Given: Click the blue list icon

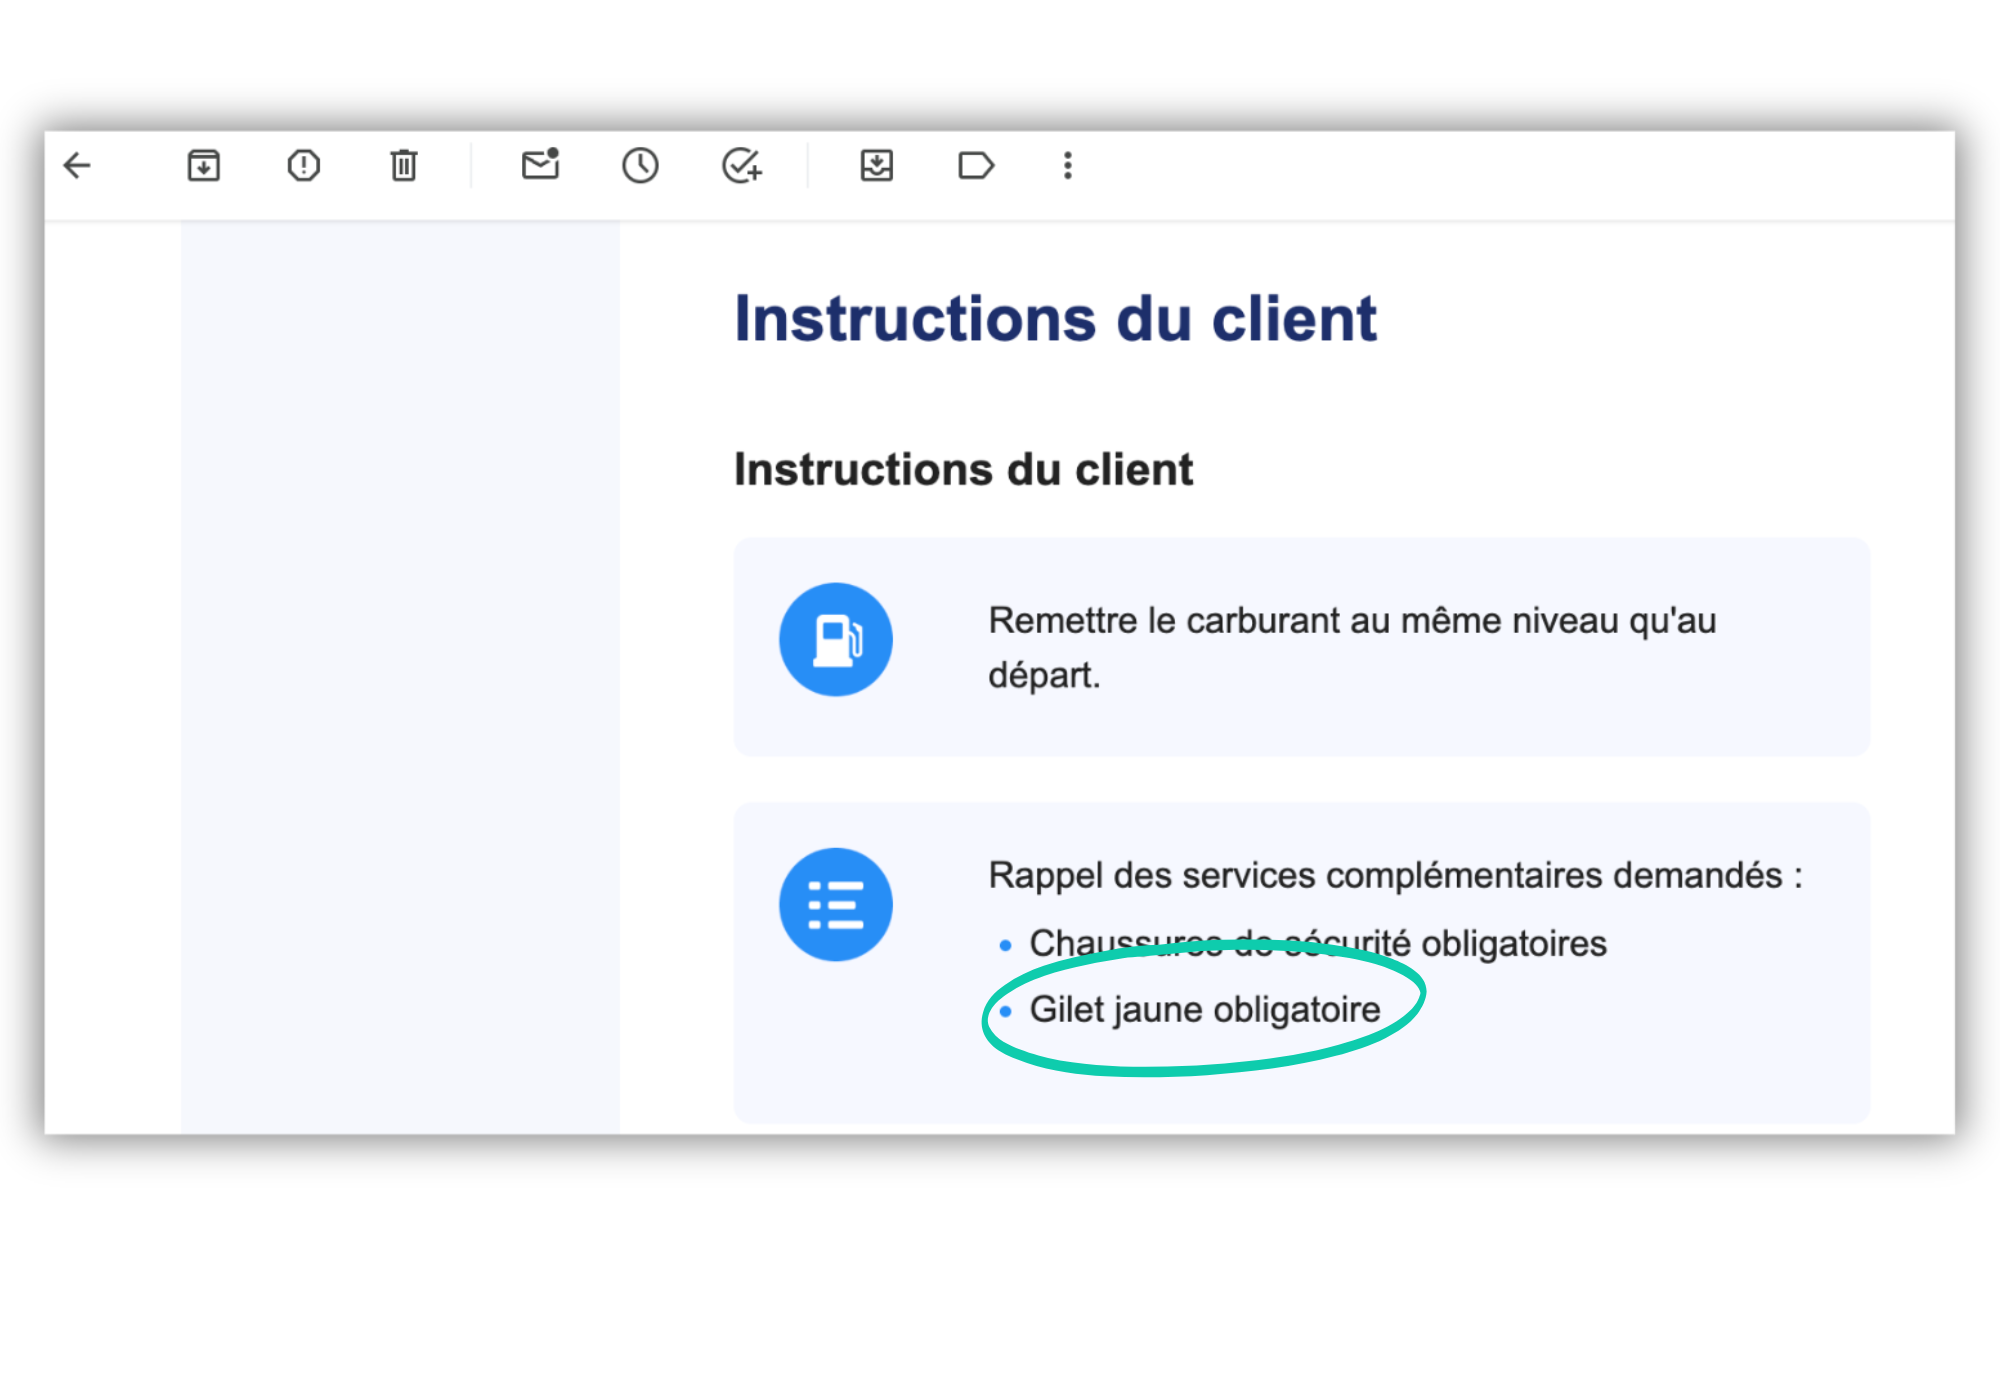Looking at the screenshot, I should 836,905.
